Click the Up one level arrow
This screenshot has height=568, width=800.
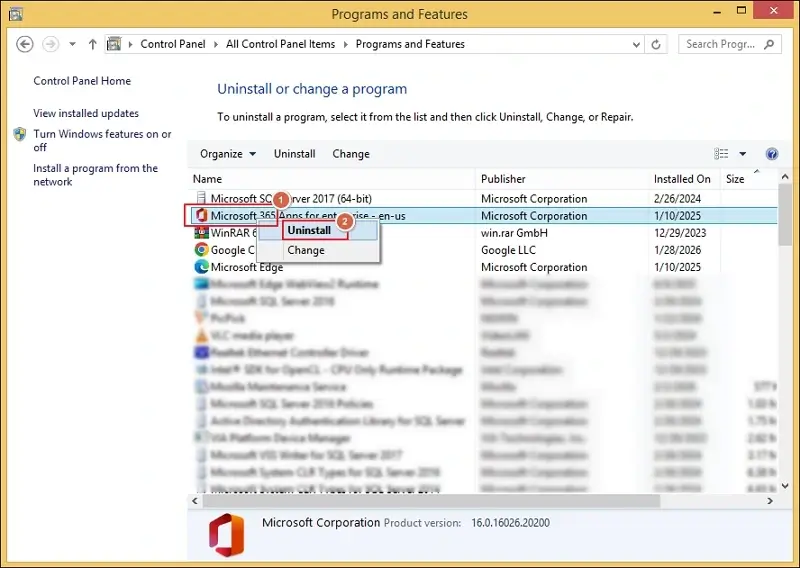point(93,45)
